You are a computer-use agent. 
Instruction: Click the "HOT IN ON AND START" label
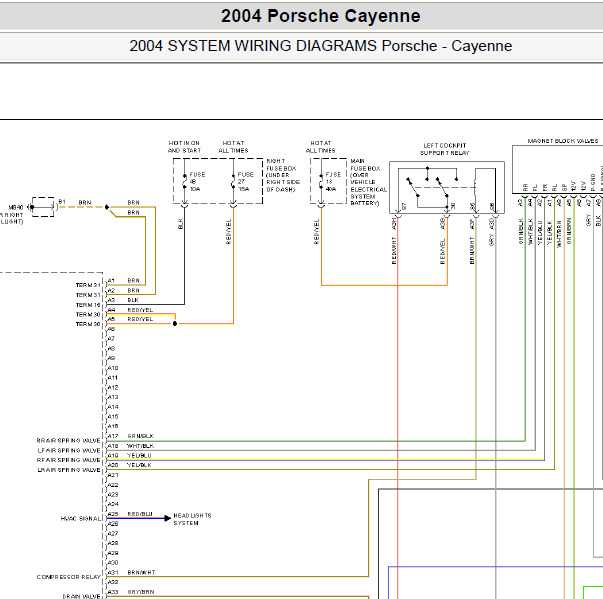tap(185, 147)
